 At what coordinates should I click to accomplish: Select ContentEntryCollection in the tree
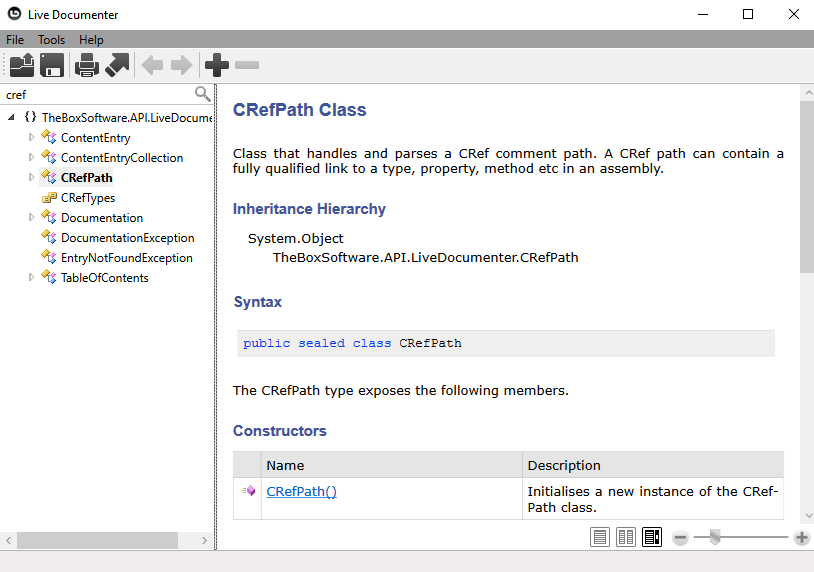click(122, 158)
